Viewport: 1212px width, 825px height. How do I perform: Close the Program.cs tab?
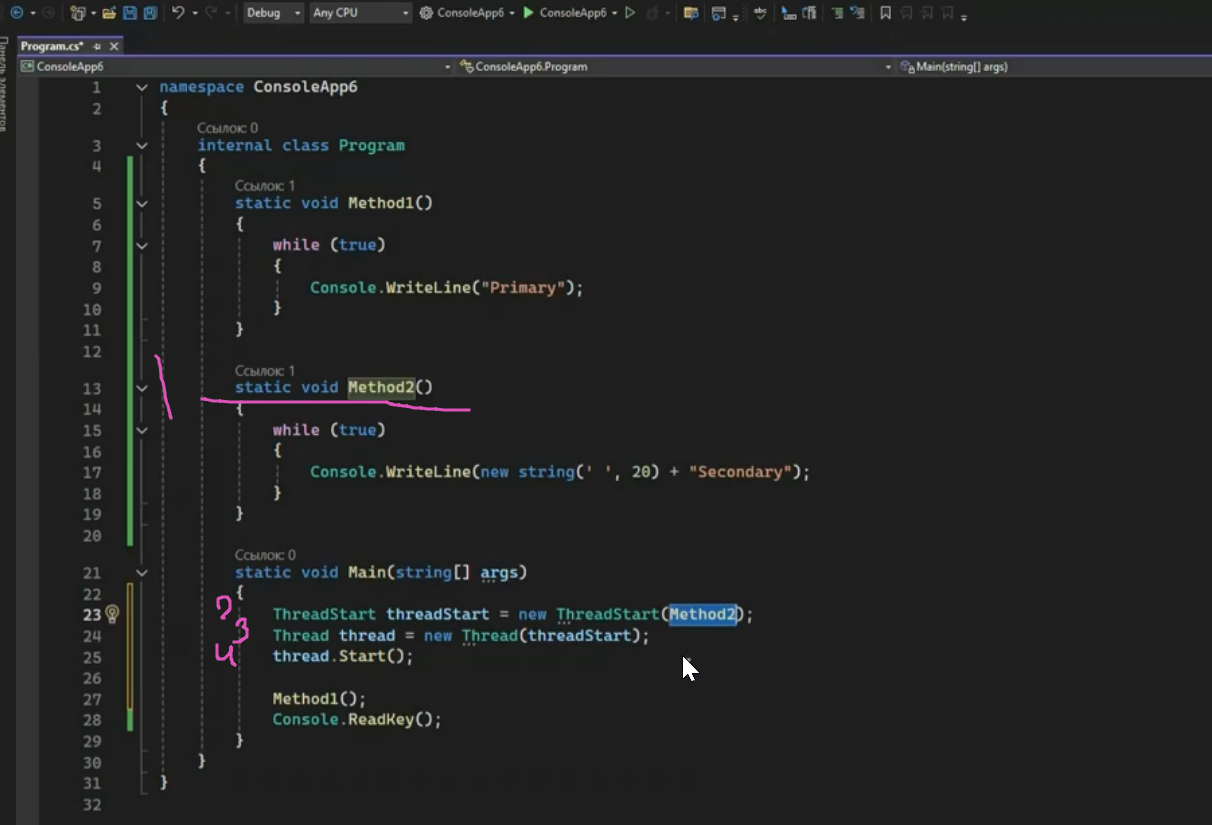(x=113, y=46)
